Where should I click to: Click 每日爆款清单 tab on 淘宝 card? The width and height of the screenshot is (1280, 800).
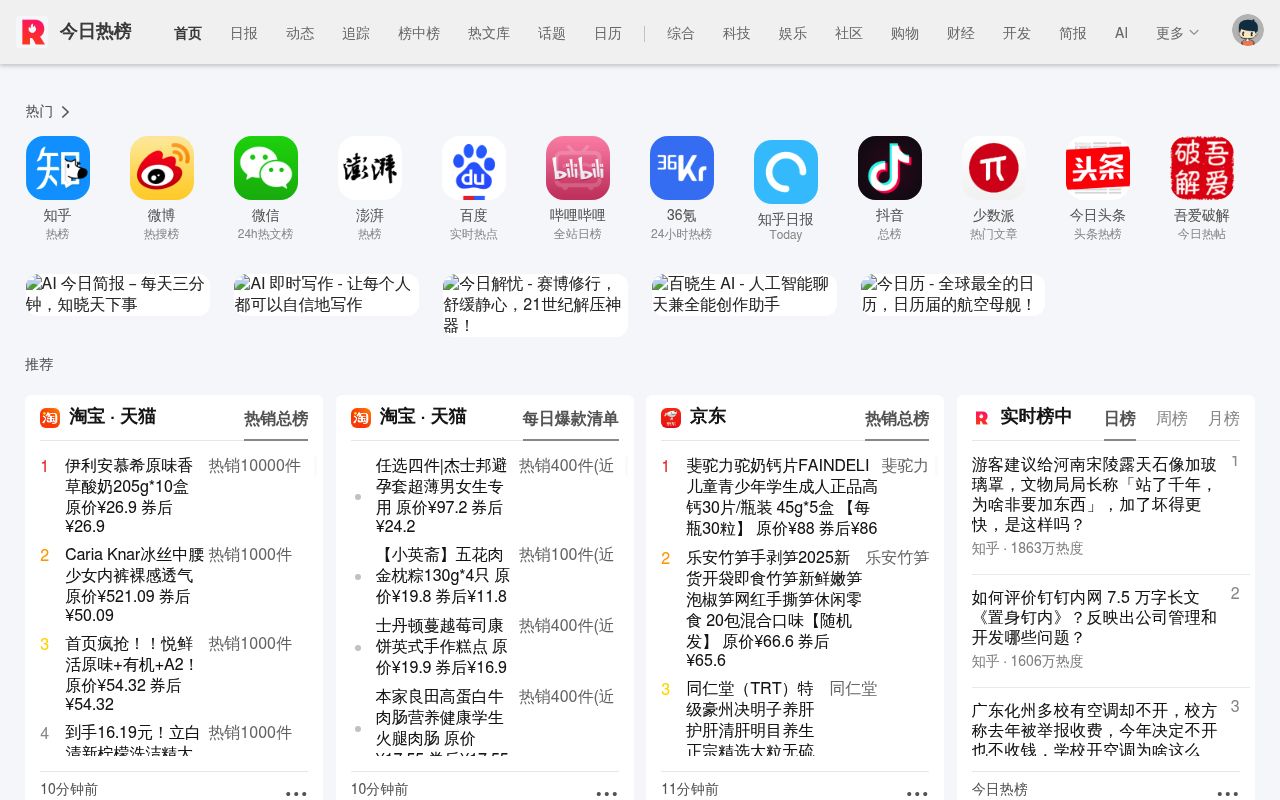click(571, 419)
